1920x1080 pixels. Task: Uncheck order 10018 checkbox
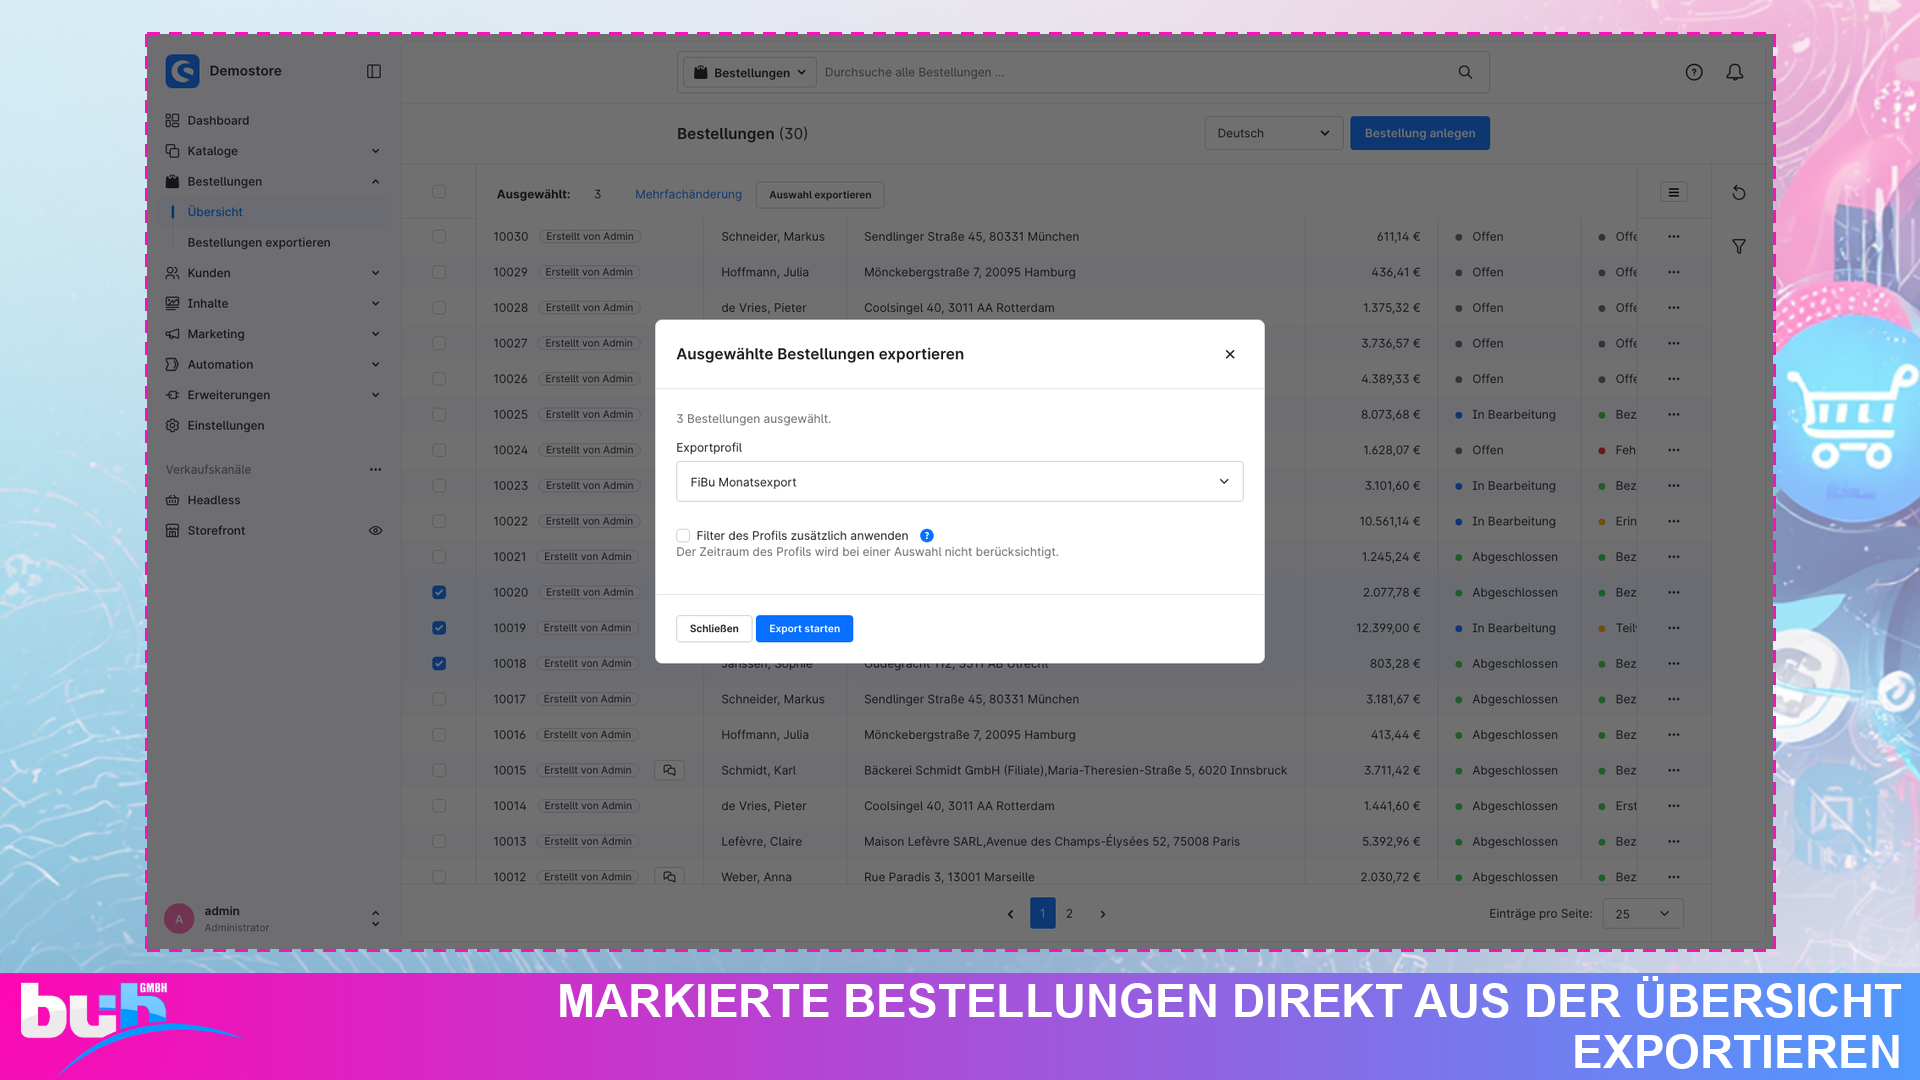[x=439, y=663]
